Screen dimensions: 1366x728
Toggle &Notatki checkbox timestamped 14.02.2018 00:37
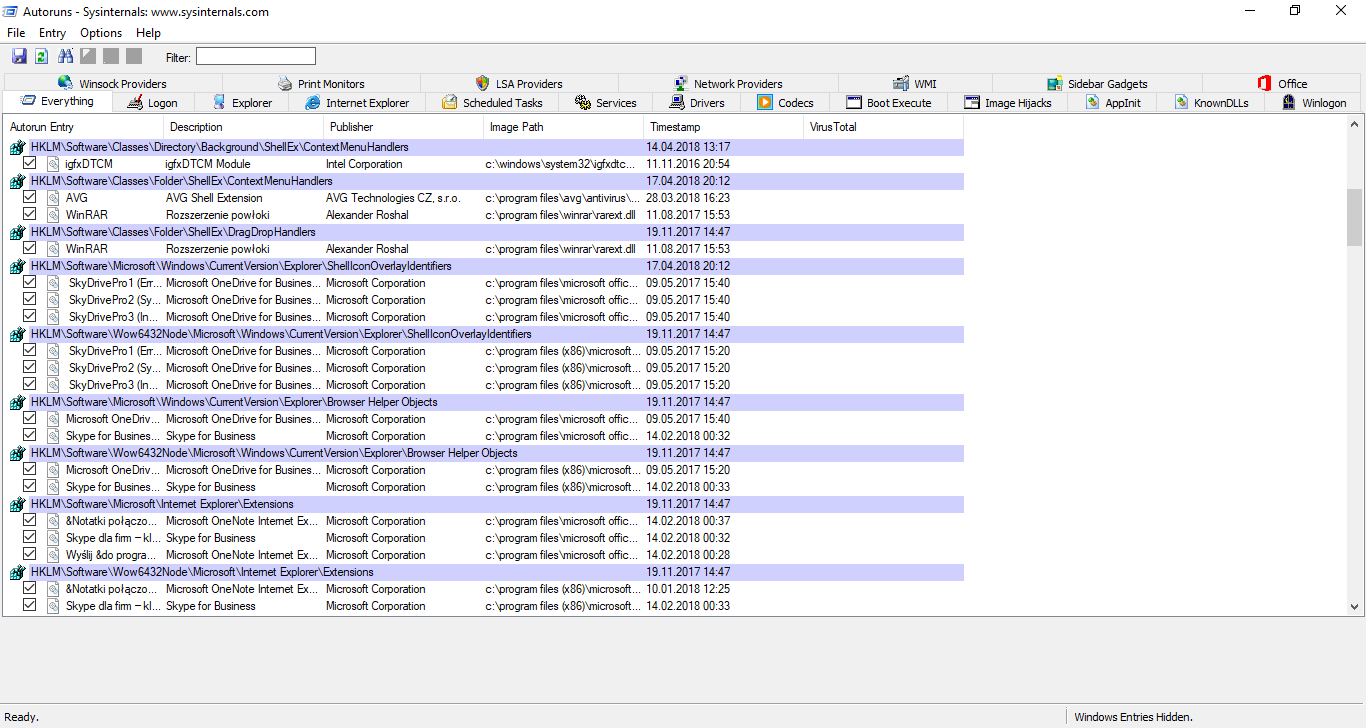[29, 520]
